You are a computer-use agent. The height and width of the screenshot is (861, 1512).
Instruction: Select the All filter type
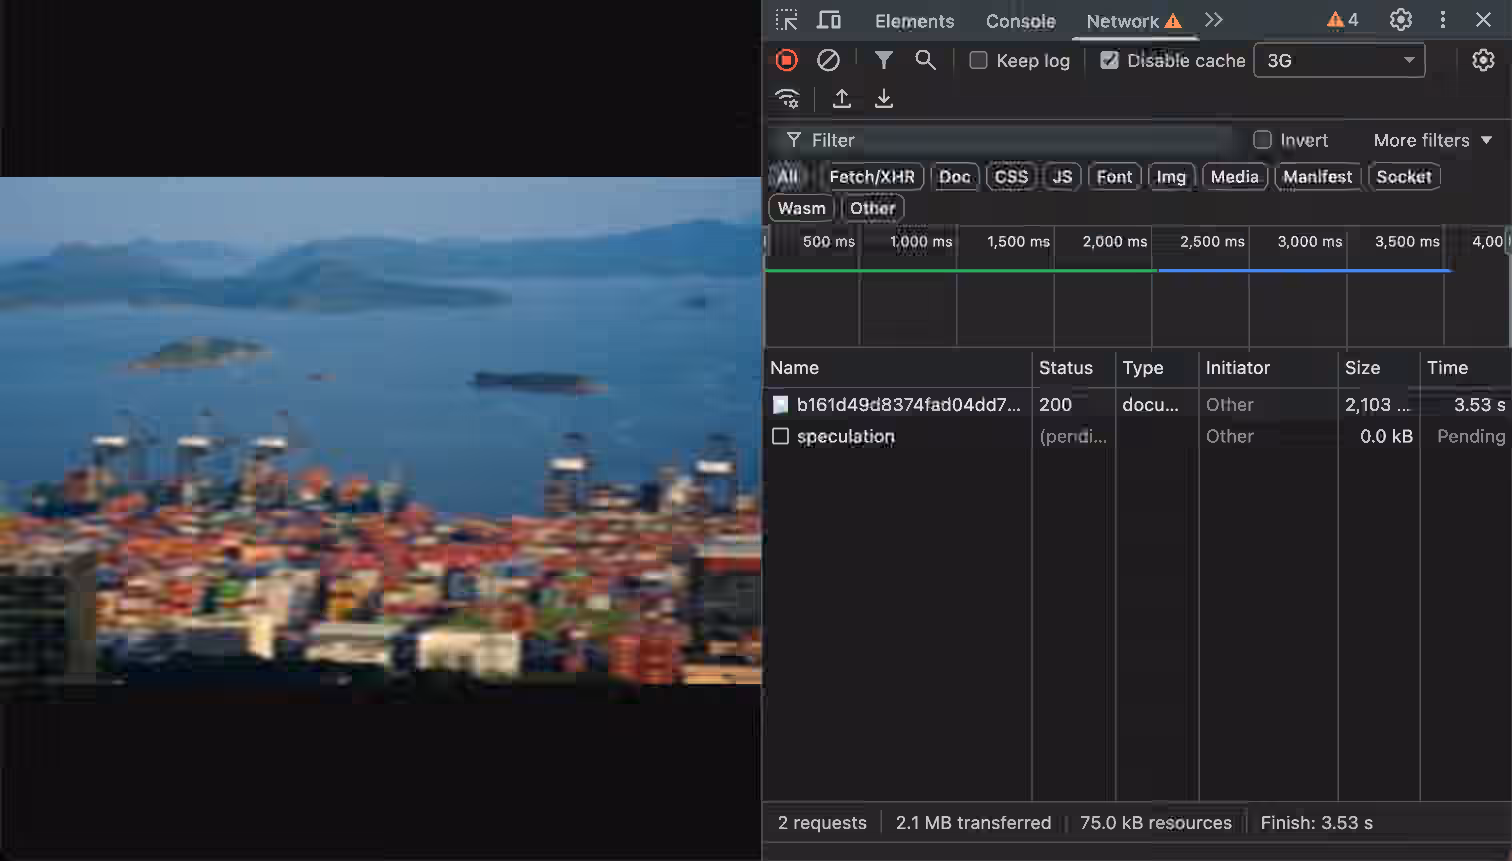tap(788, 177)
